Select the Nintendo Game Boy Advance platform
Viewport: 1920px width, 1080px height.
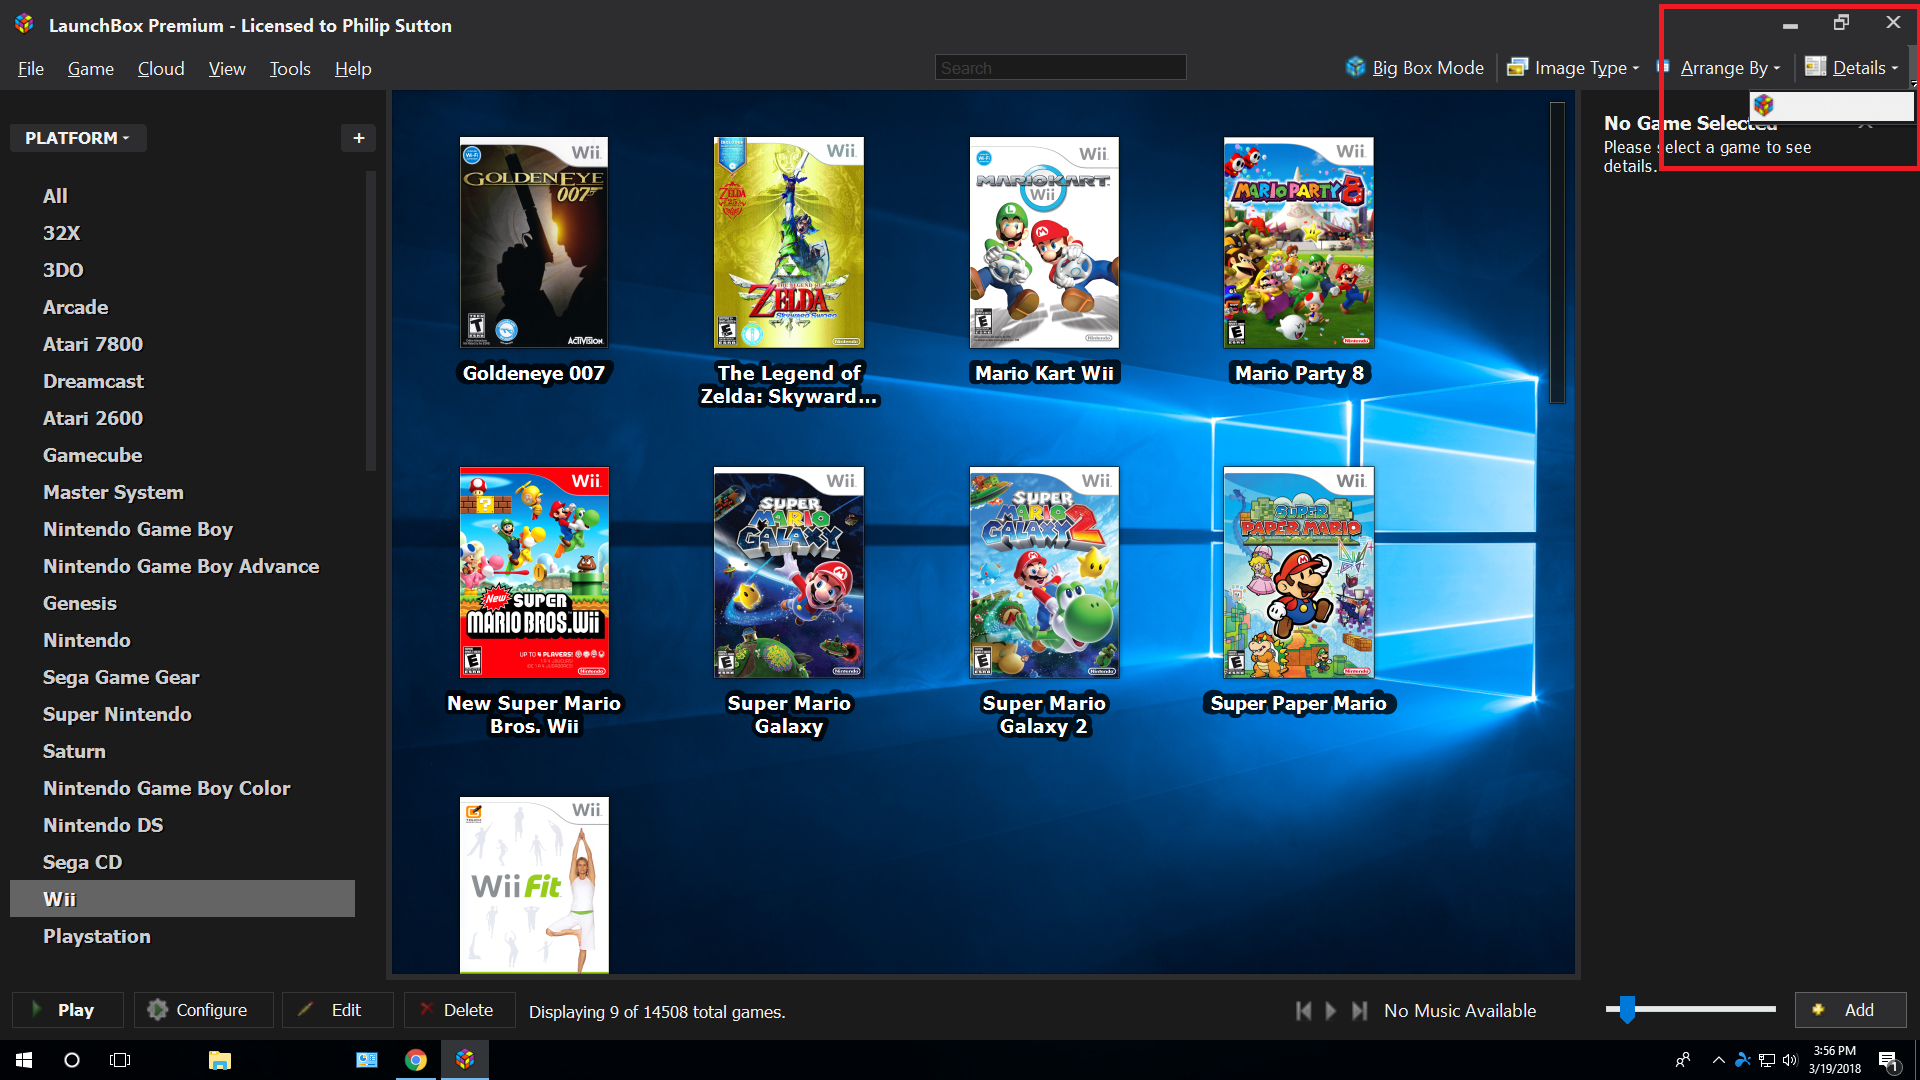(181, 566)
